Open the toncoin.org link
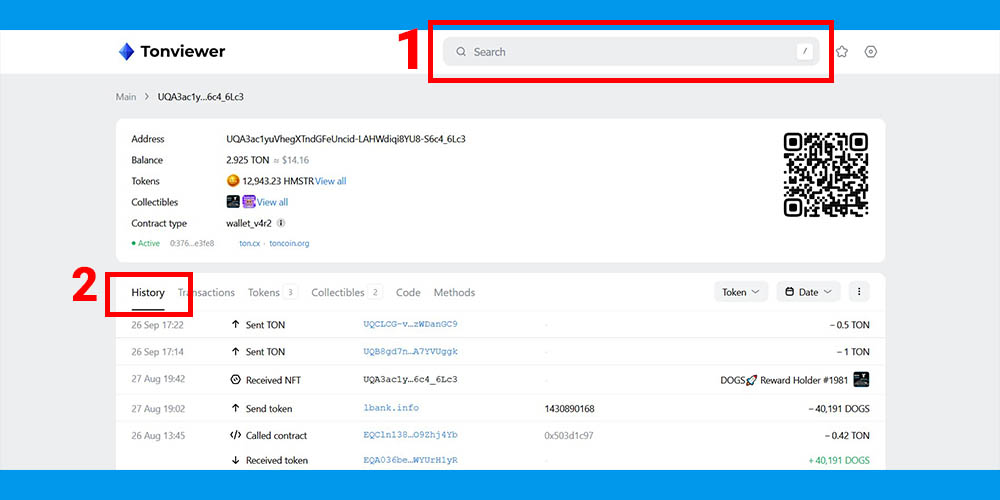The height and width of the screenshot is (500, 1000). point(289,243)
